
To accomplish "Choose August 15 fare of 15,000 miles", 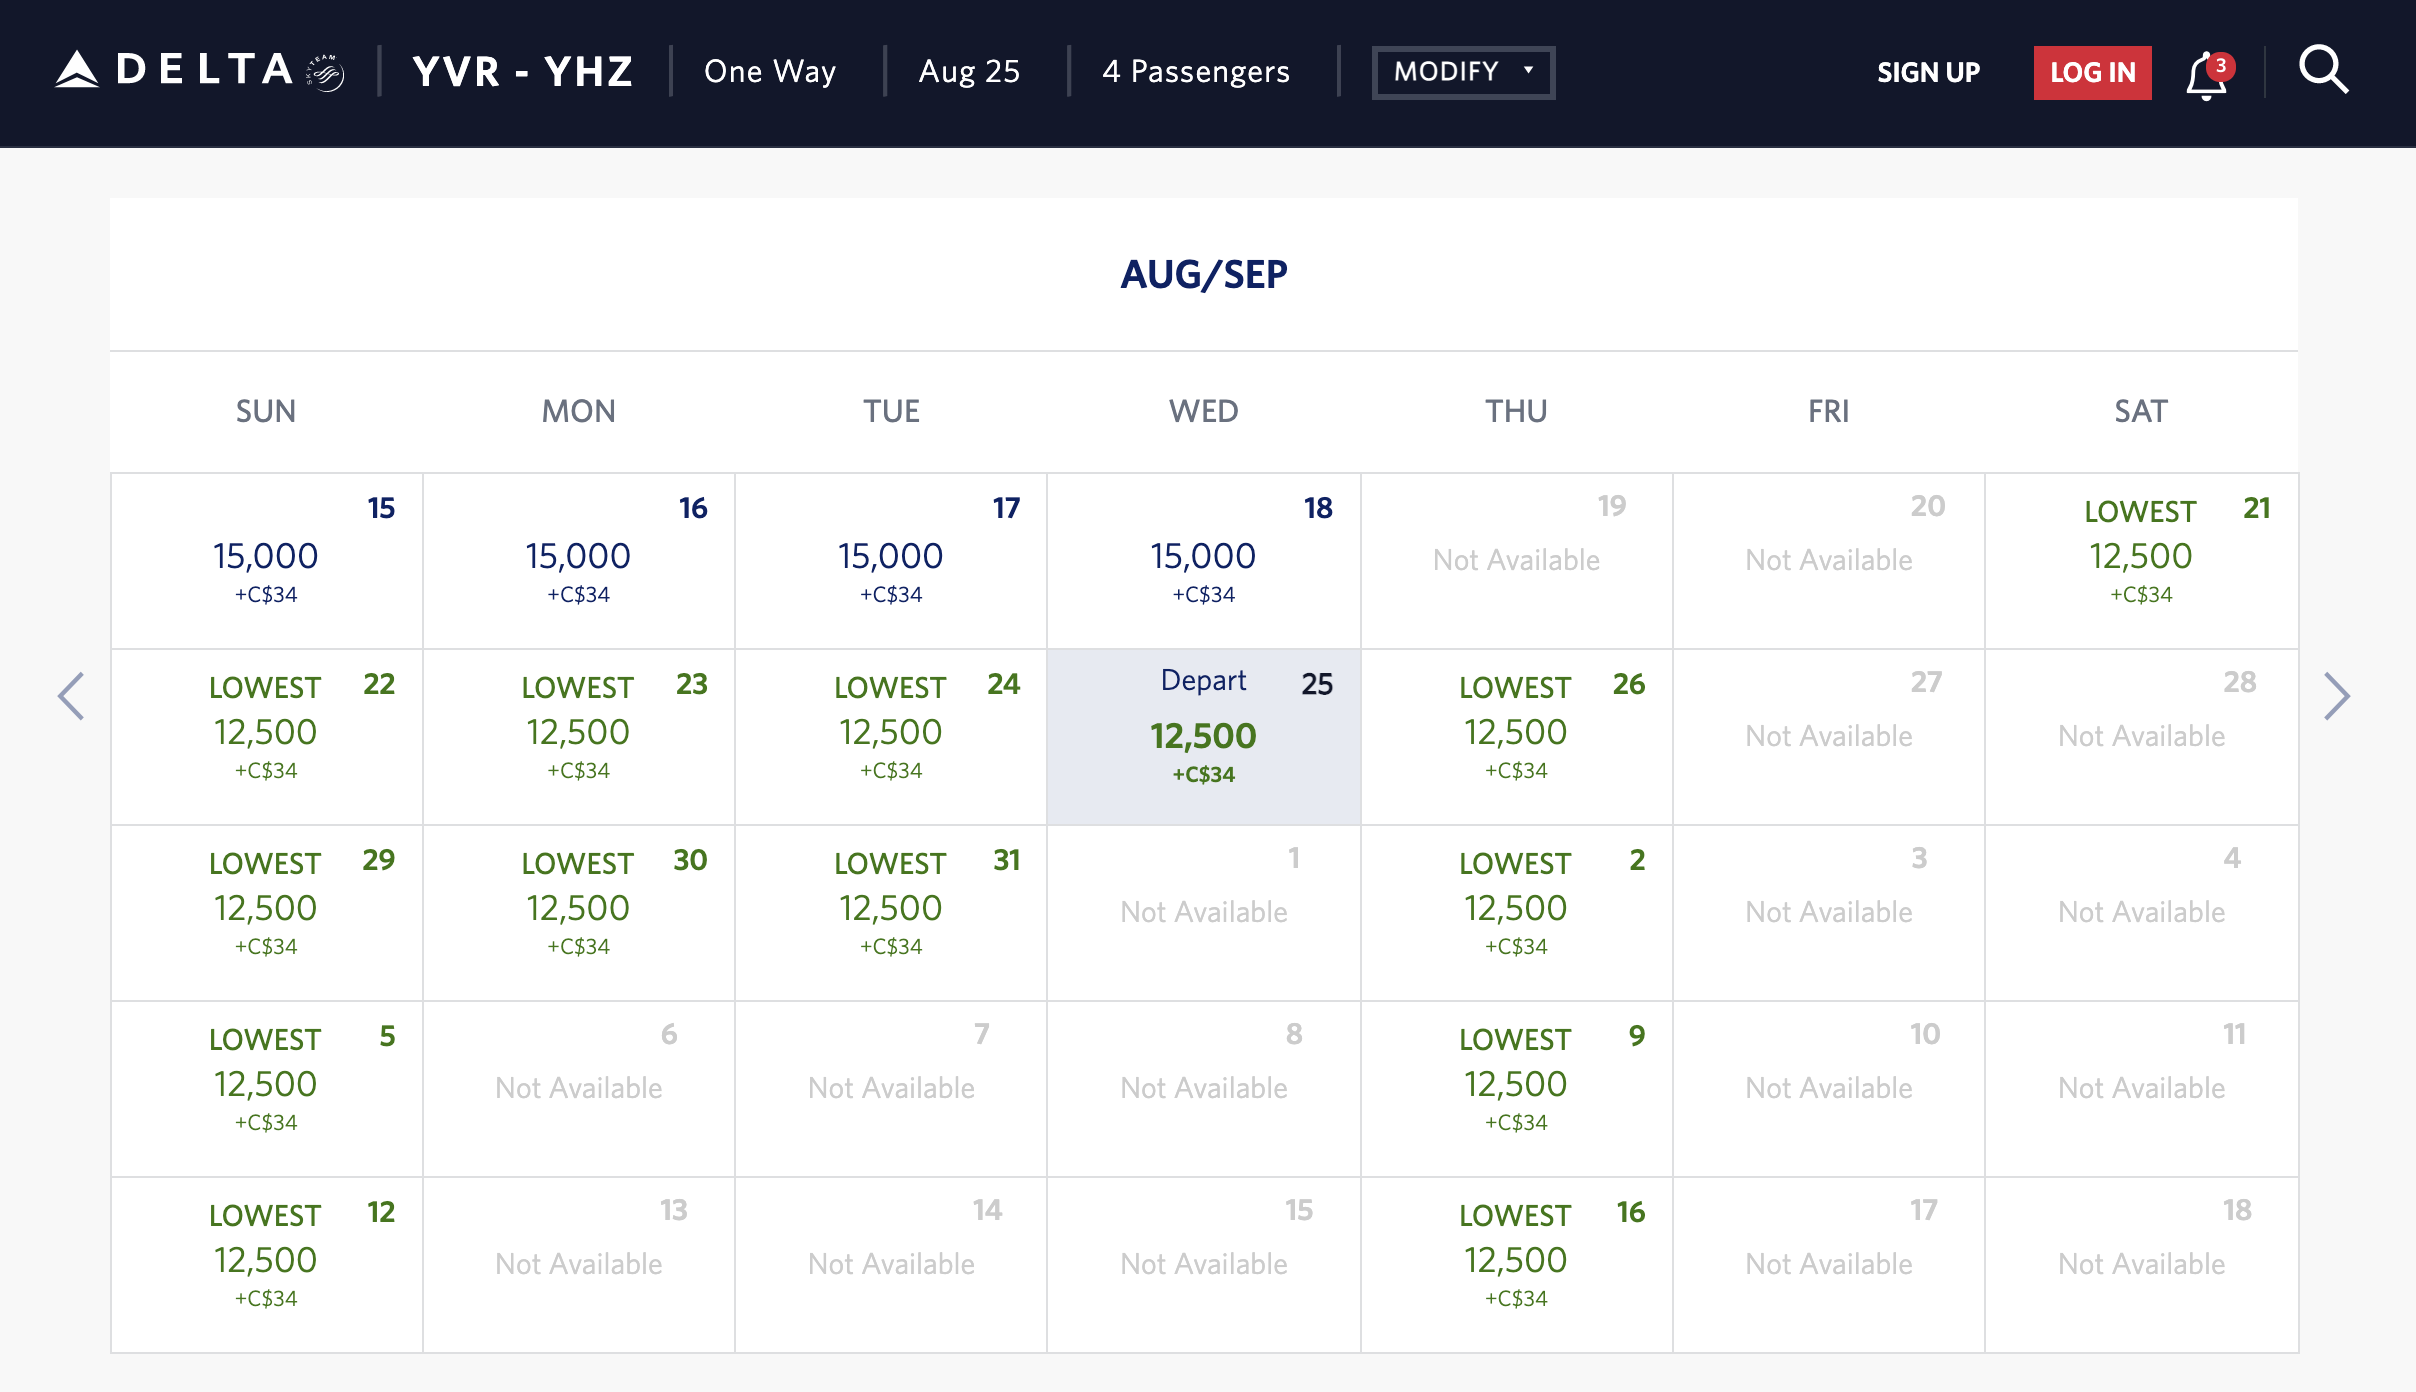I will click(x=266, y=558).
